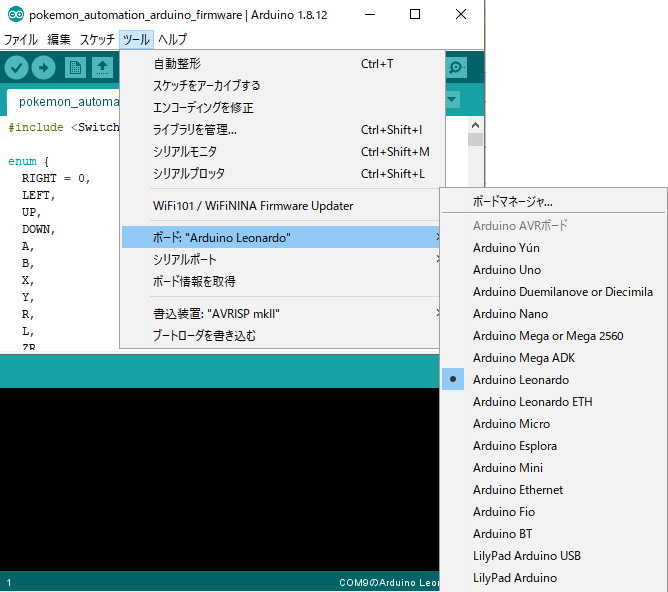This screenshot has width=668, height=592.
Task: Click the Open sketch up-arrow icon
Action: (102, 67)
